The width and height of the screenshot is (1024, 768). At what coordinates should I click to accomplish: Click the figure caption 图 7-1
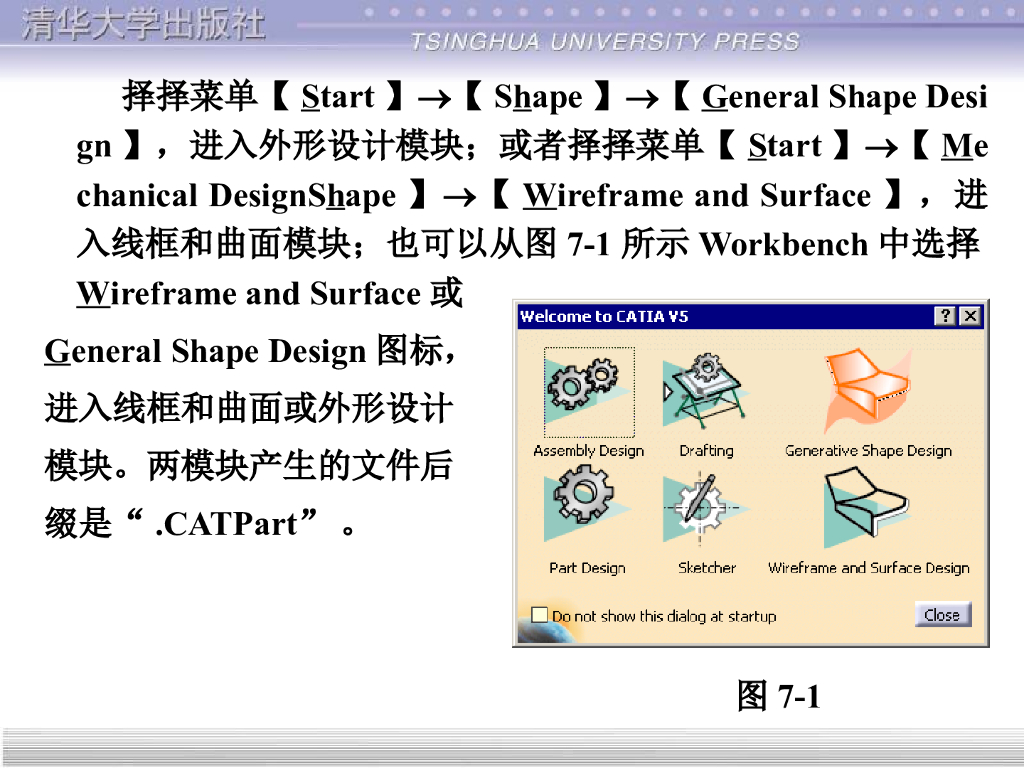[778, 696]
